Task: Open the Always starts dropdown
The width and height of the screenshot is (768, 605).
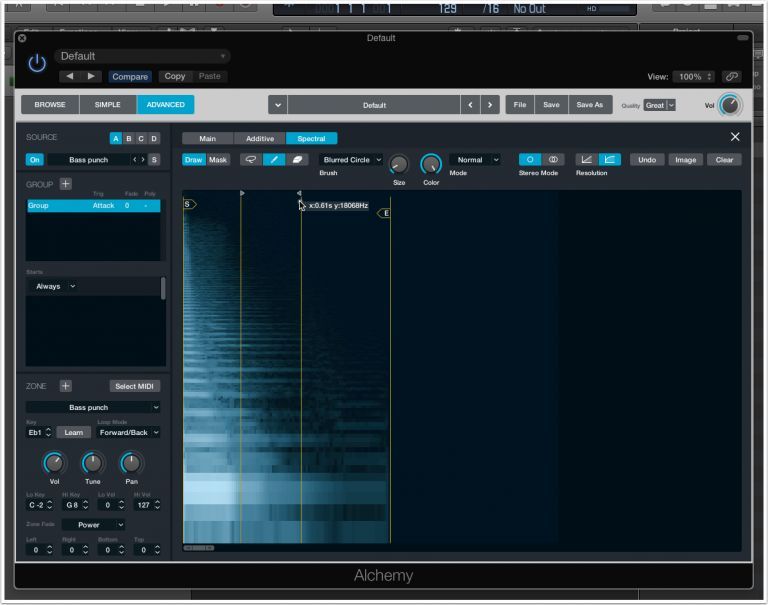Action: [x=55, y=286]
